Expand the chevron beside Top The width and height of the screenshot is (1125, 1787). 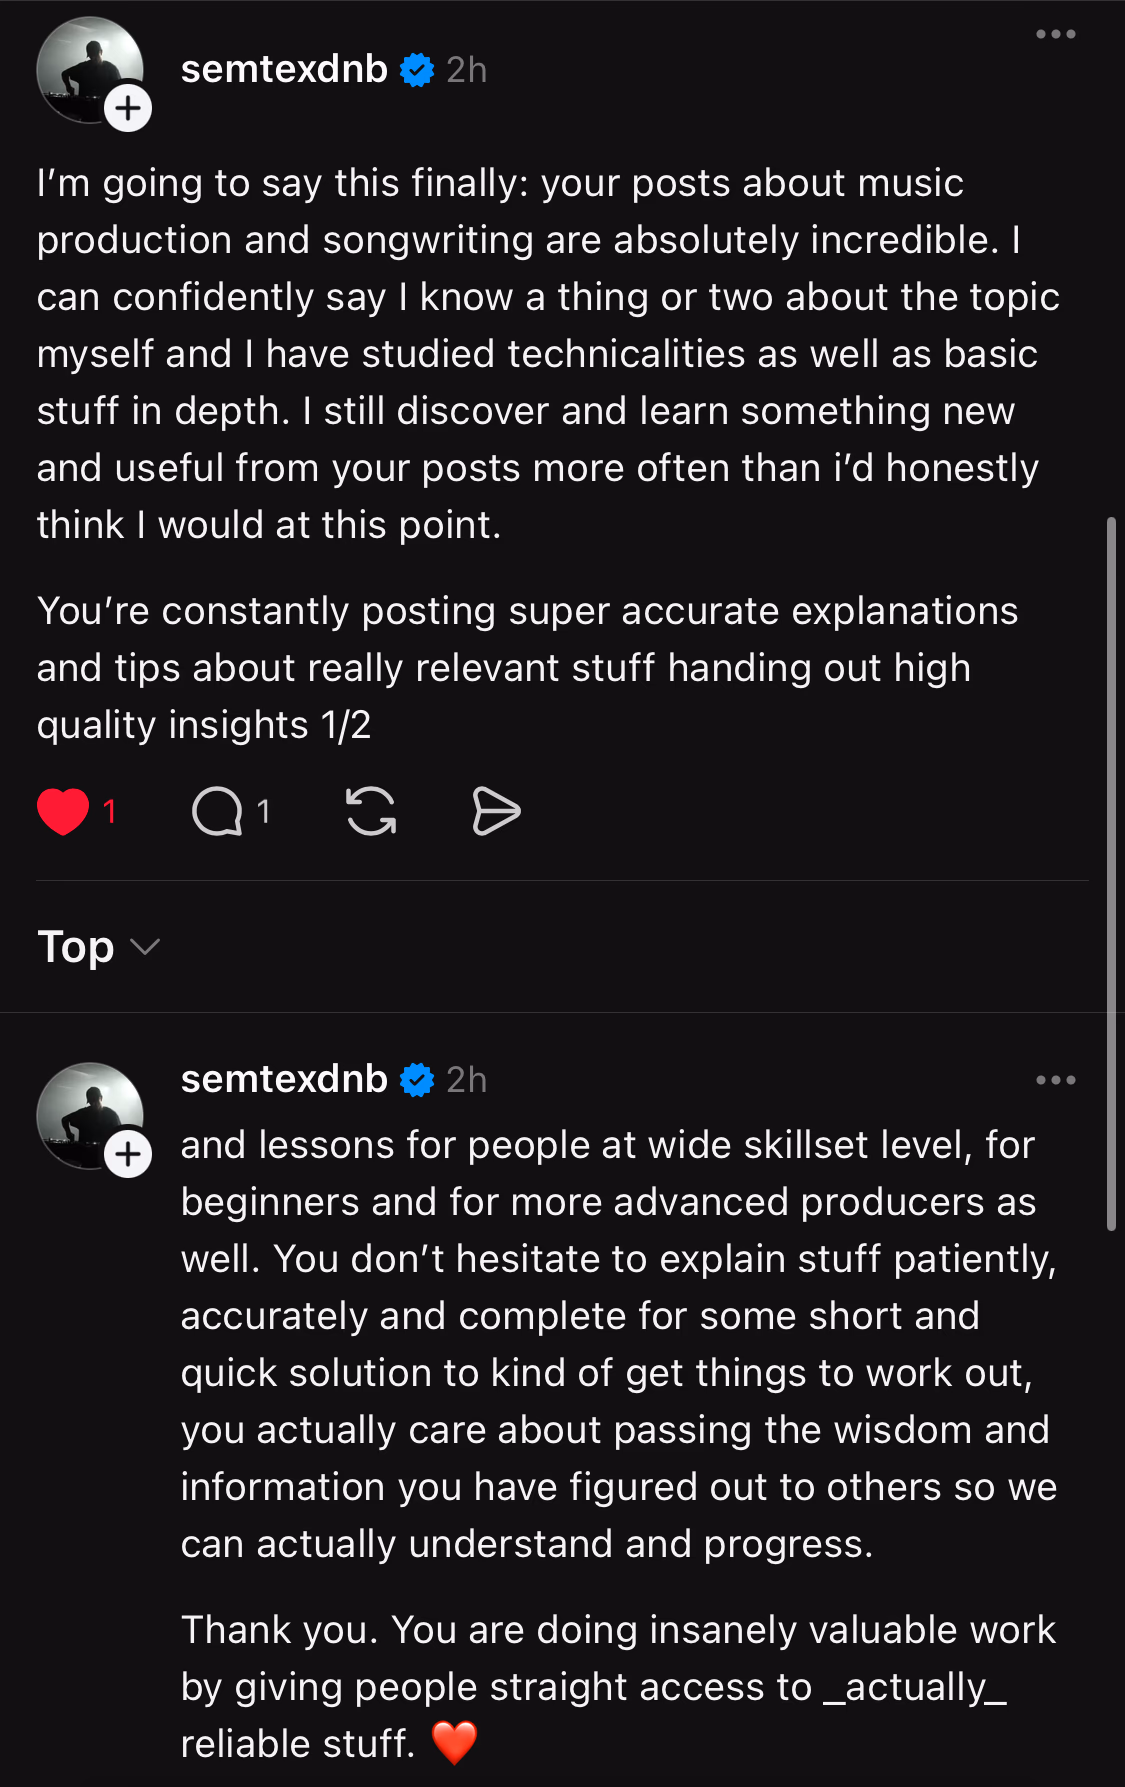147,948
